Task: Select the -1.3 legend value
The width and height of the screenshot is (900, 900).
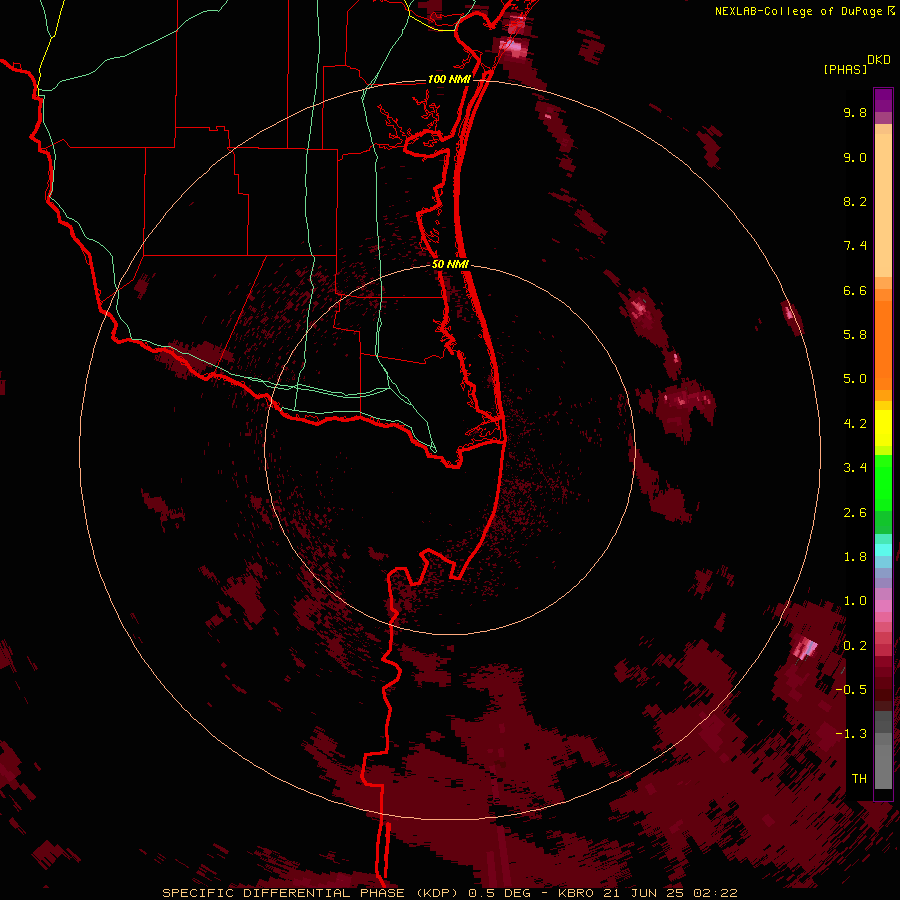Action: tap(851, 734)
